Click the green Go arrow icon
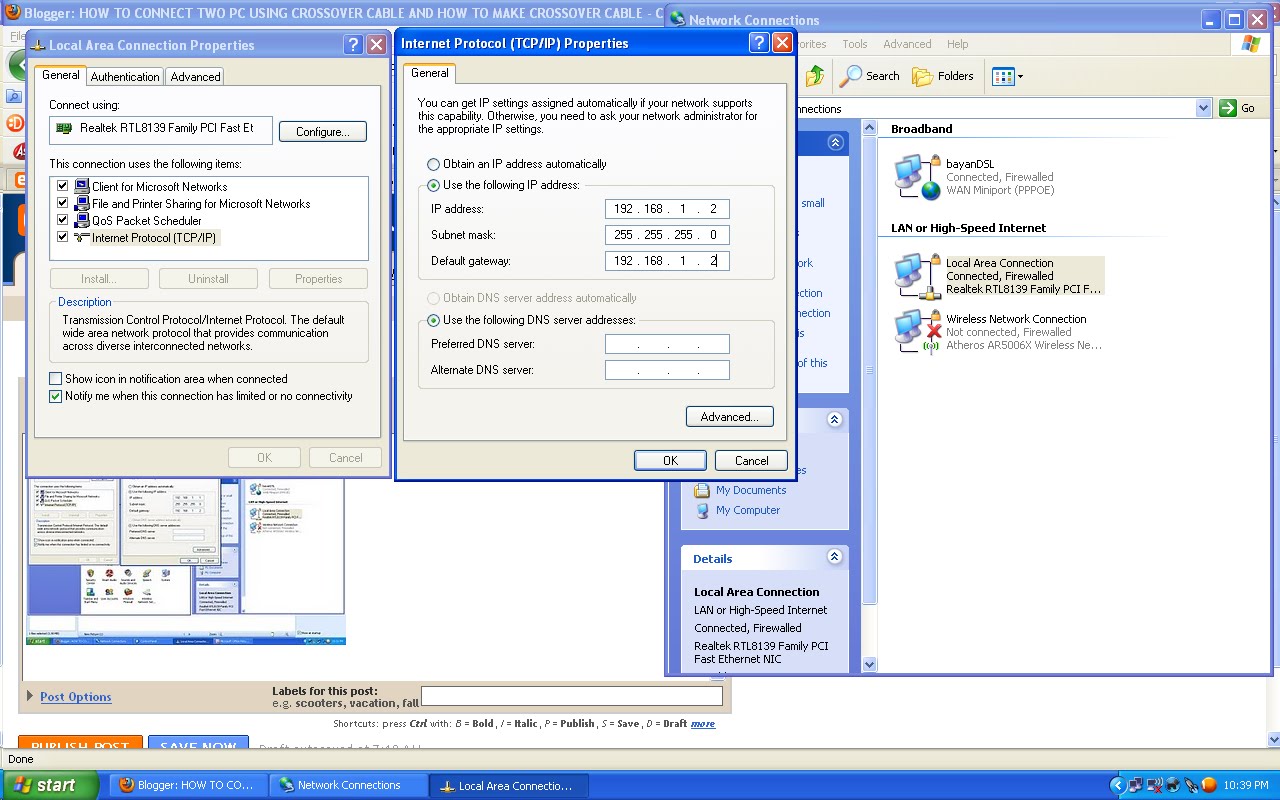The image size is (1280, 800). point(1228,108)
